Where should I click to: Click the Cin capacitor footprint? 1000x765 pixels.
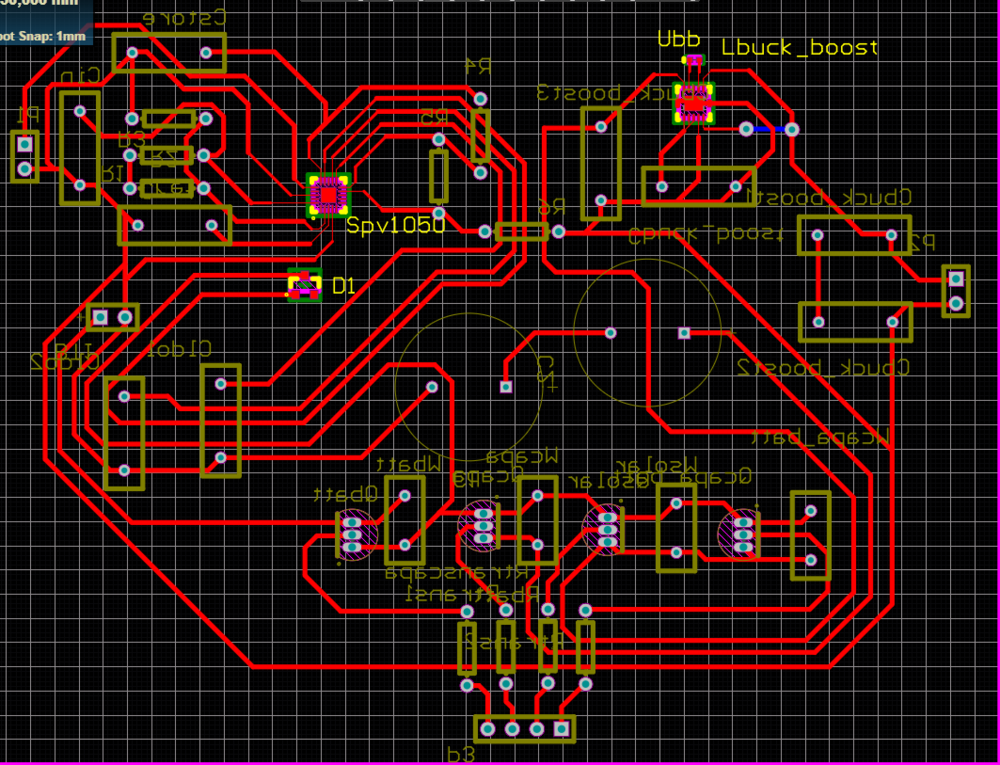pos(79,147)
